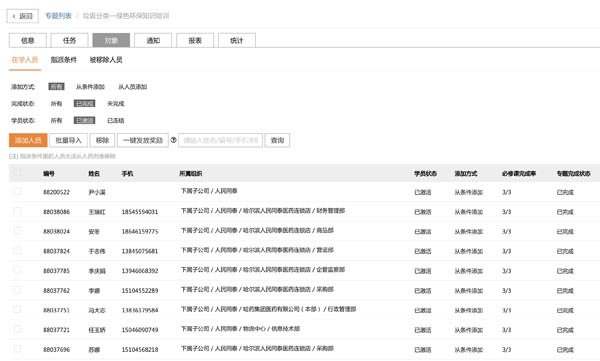Click the 从条件添加 cell in row 88037824
The height and width of the screenshot is (361, 600).
(x=468, y=251)
